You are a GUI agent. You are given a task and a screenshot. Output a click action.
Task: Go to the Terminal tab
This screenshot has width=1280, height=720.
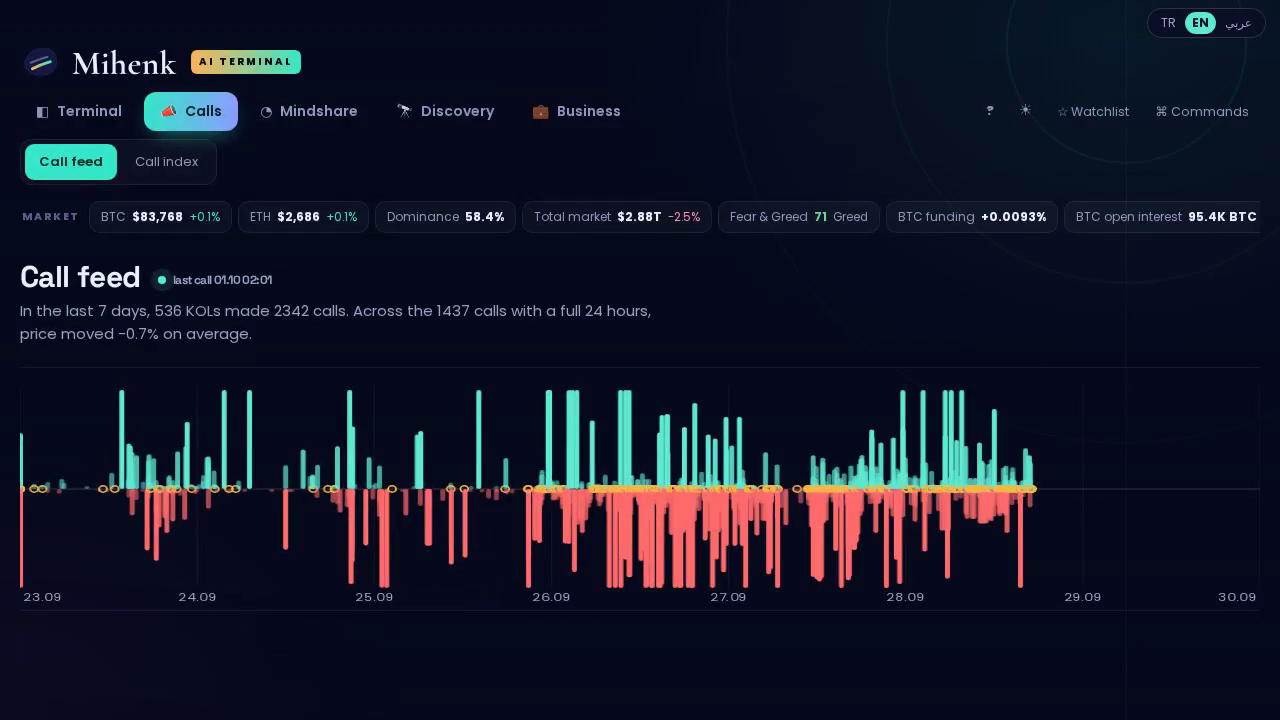(79, 111)
